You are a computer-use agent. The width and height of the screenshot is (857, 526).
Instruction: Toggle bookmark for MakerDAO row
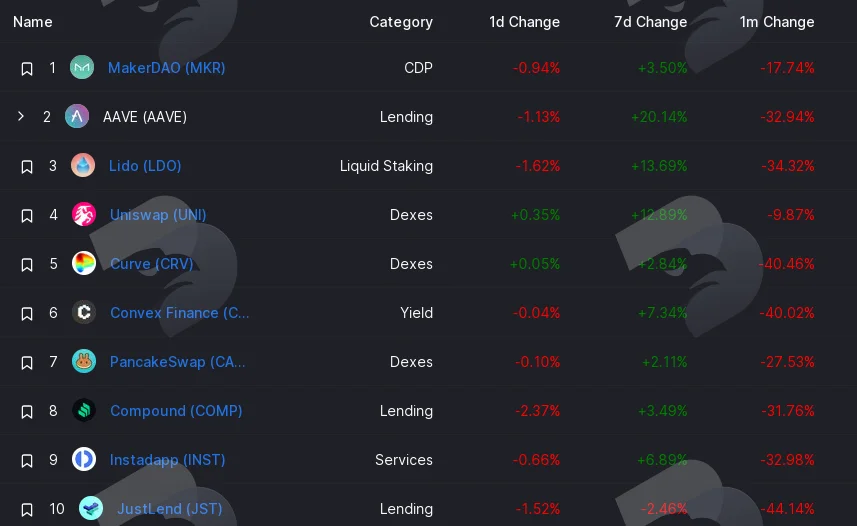[27, 68]
